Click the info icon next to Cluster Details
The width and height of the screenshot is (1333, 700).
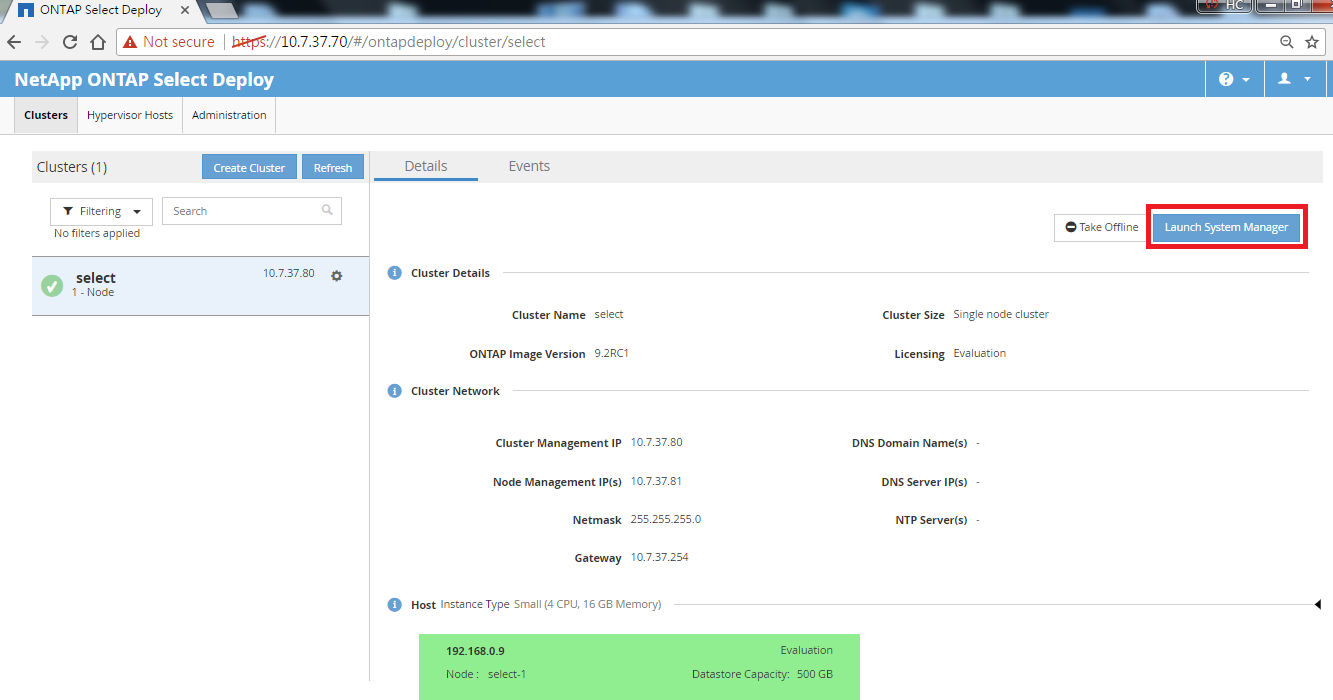pyautogui.click(x=394, y=273)
